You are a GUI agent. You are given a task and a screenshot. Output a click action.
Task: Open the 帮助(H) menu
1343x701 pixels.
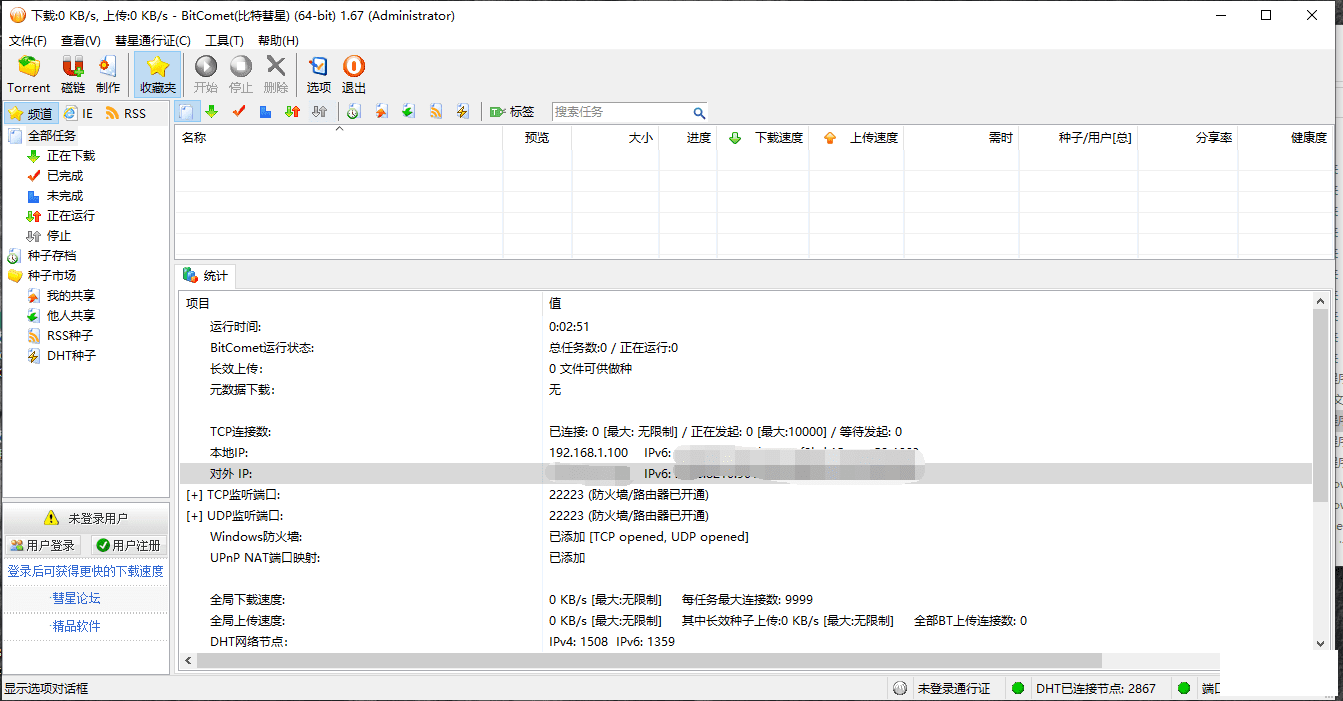278,41
